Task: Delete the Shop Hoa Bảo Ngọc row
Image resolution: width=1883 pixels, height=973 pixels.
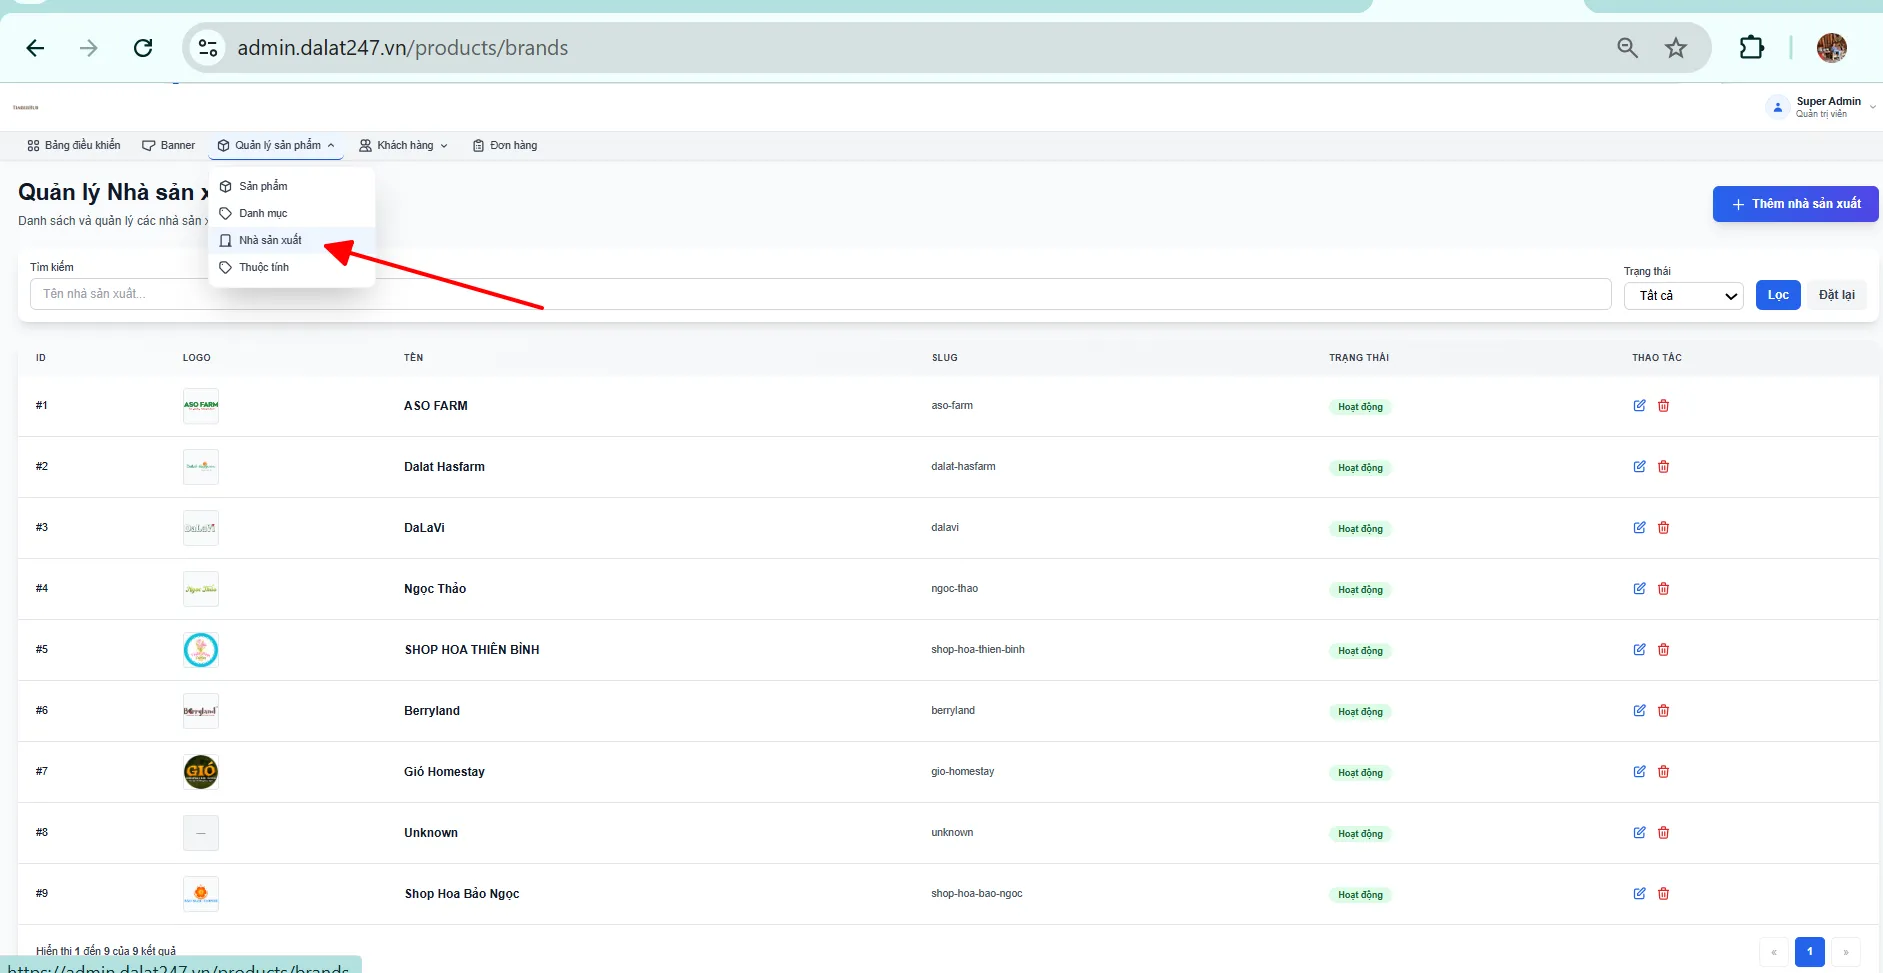Action: [1663, 893]
